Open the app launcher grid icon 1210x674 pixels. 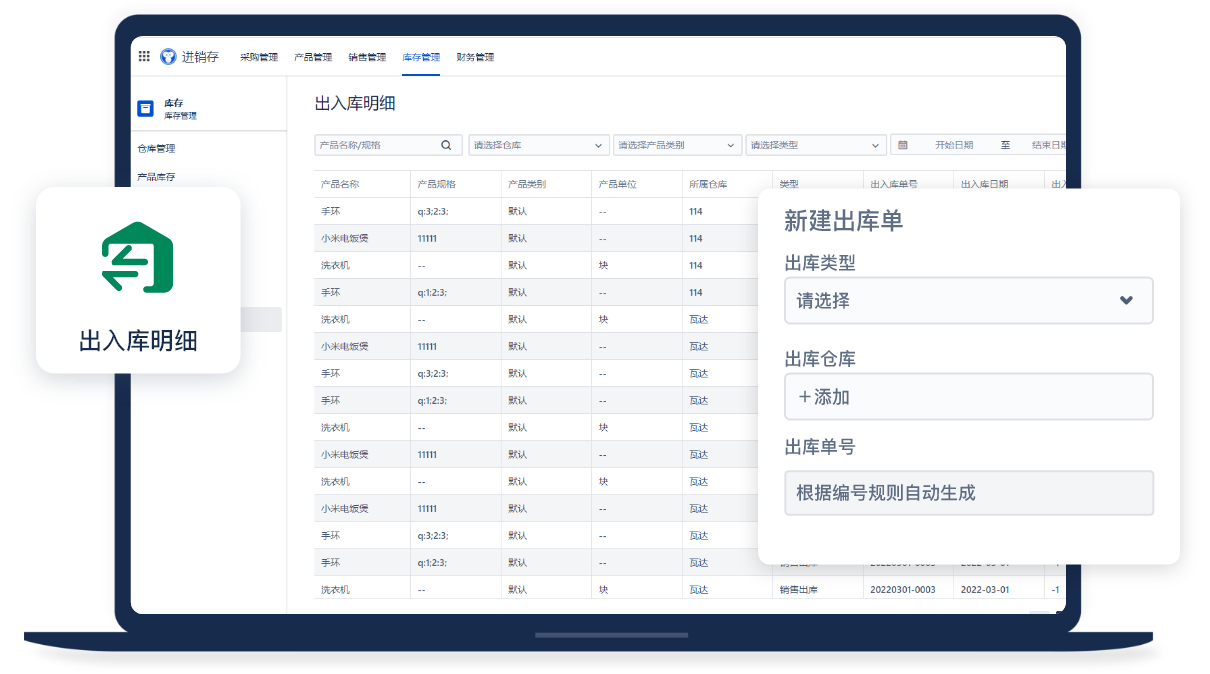(144, 57)
